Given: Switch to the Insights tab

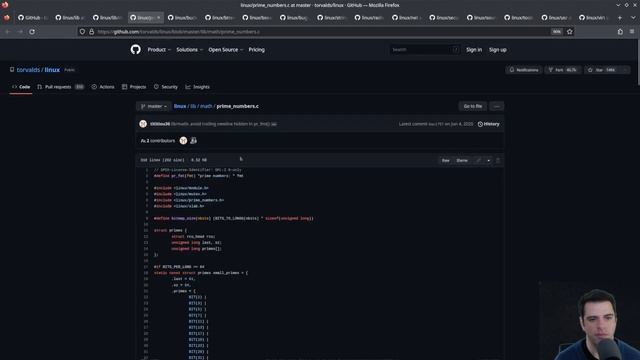Looking at the screenshot, I should (198, 87).
